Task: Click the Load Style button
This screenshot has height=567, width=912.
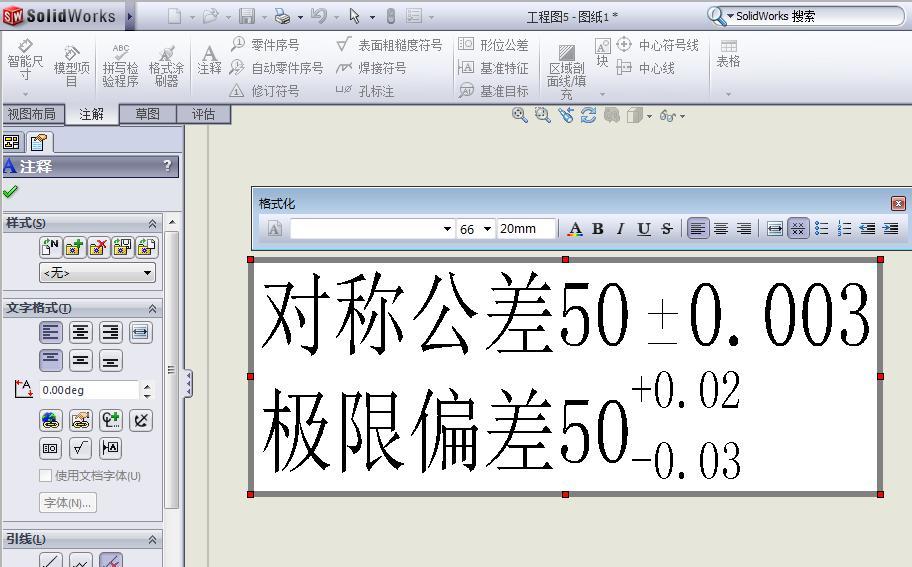Action: coord(145,247)
